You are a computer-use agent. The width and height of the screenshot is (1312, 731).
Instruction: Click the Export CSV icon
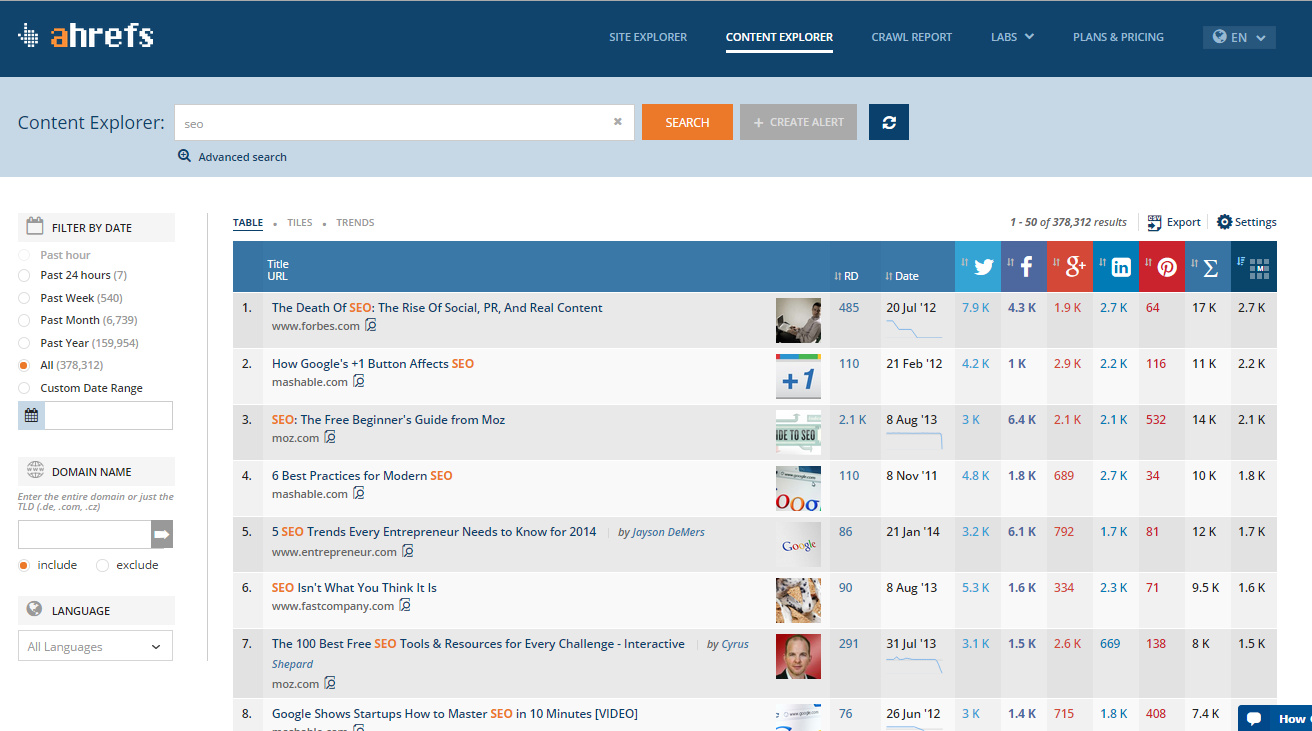[x=1154, y=222]
